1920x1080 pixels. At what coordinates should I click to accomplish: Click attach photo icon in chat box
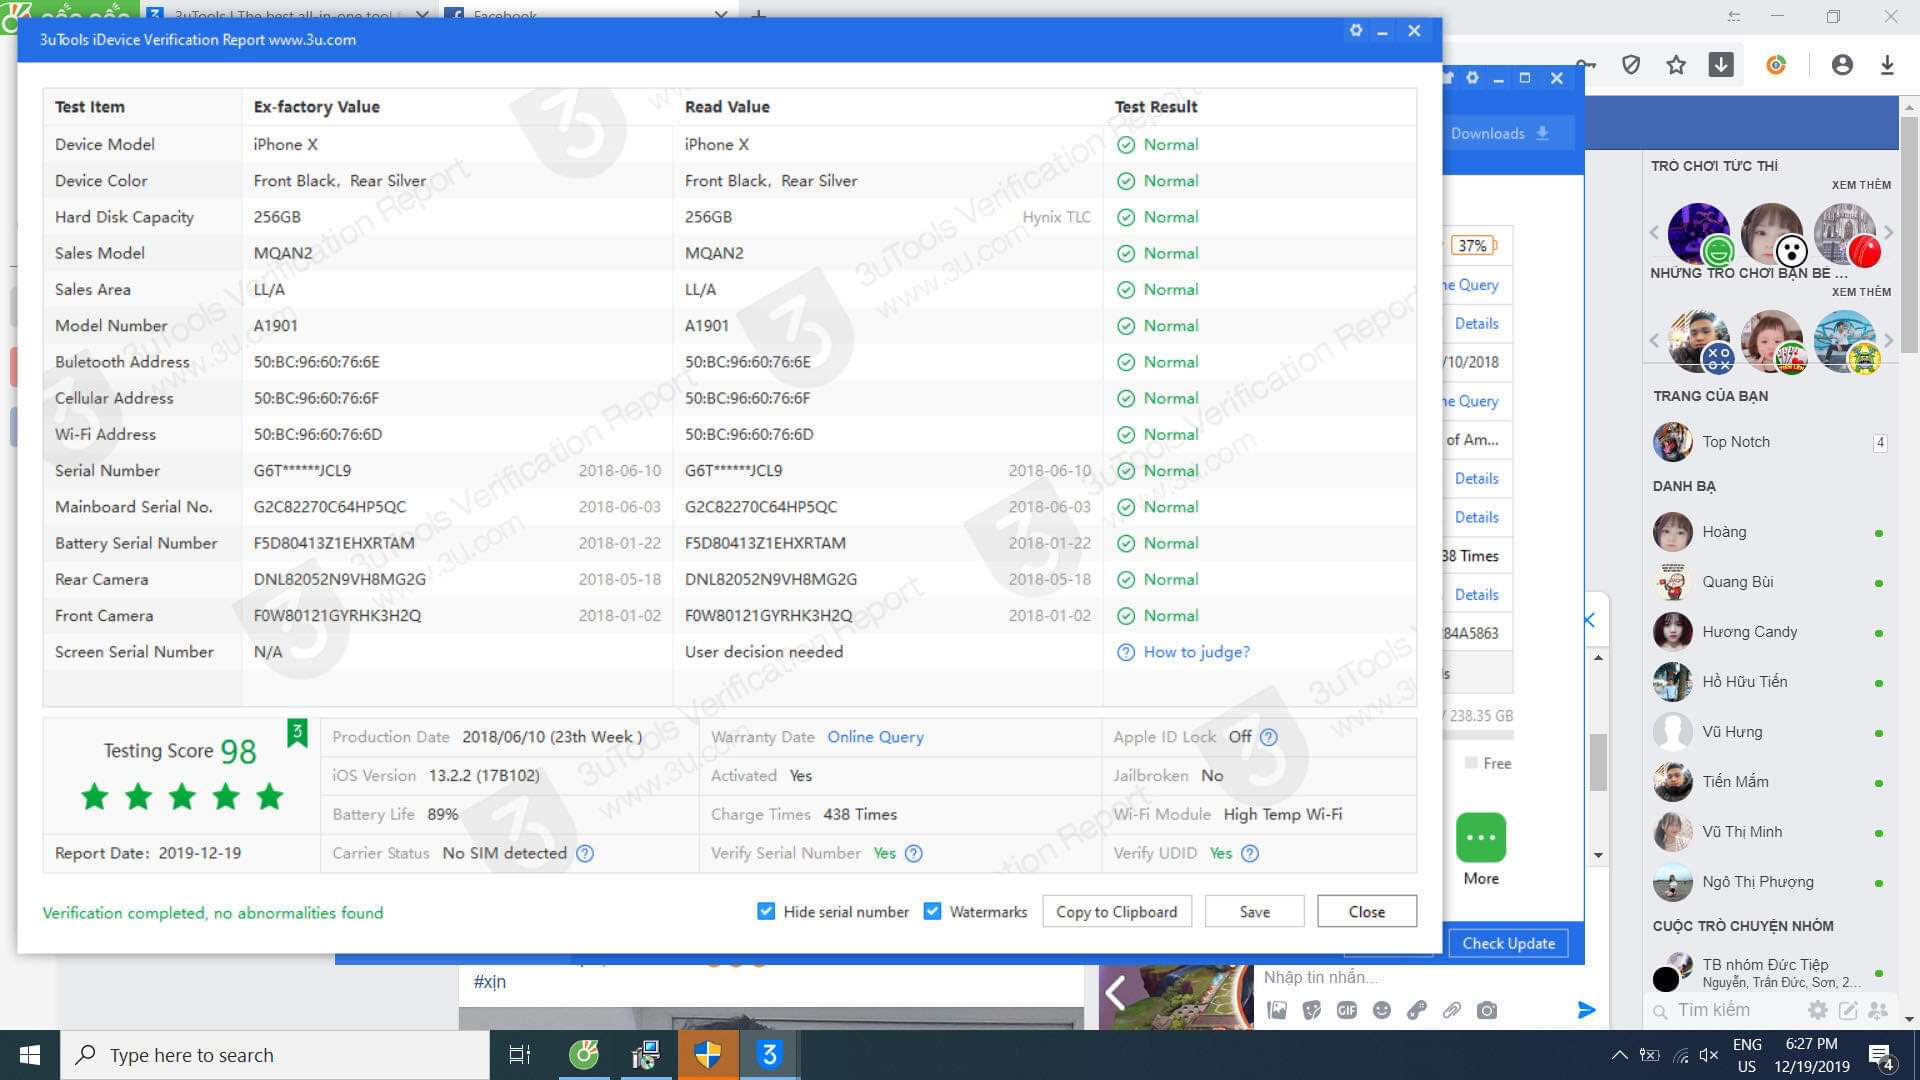(1277, 1010)
